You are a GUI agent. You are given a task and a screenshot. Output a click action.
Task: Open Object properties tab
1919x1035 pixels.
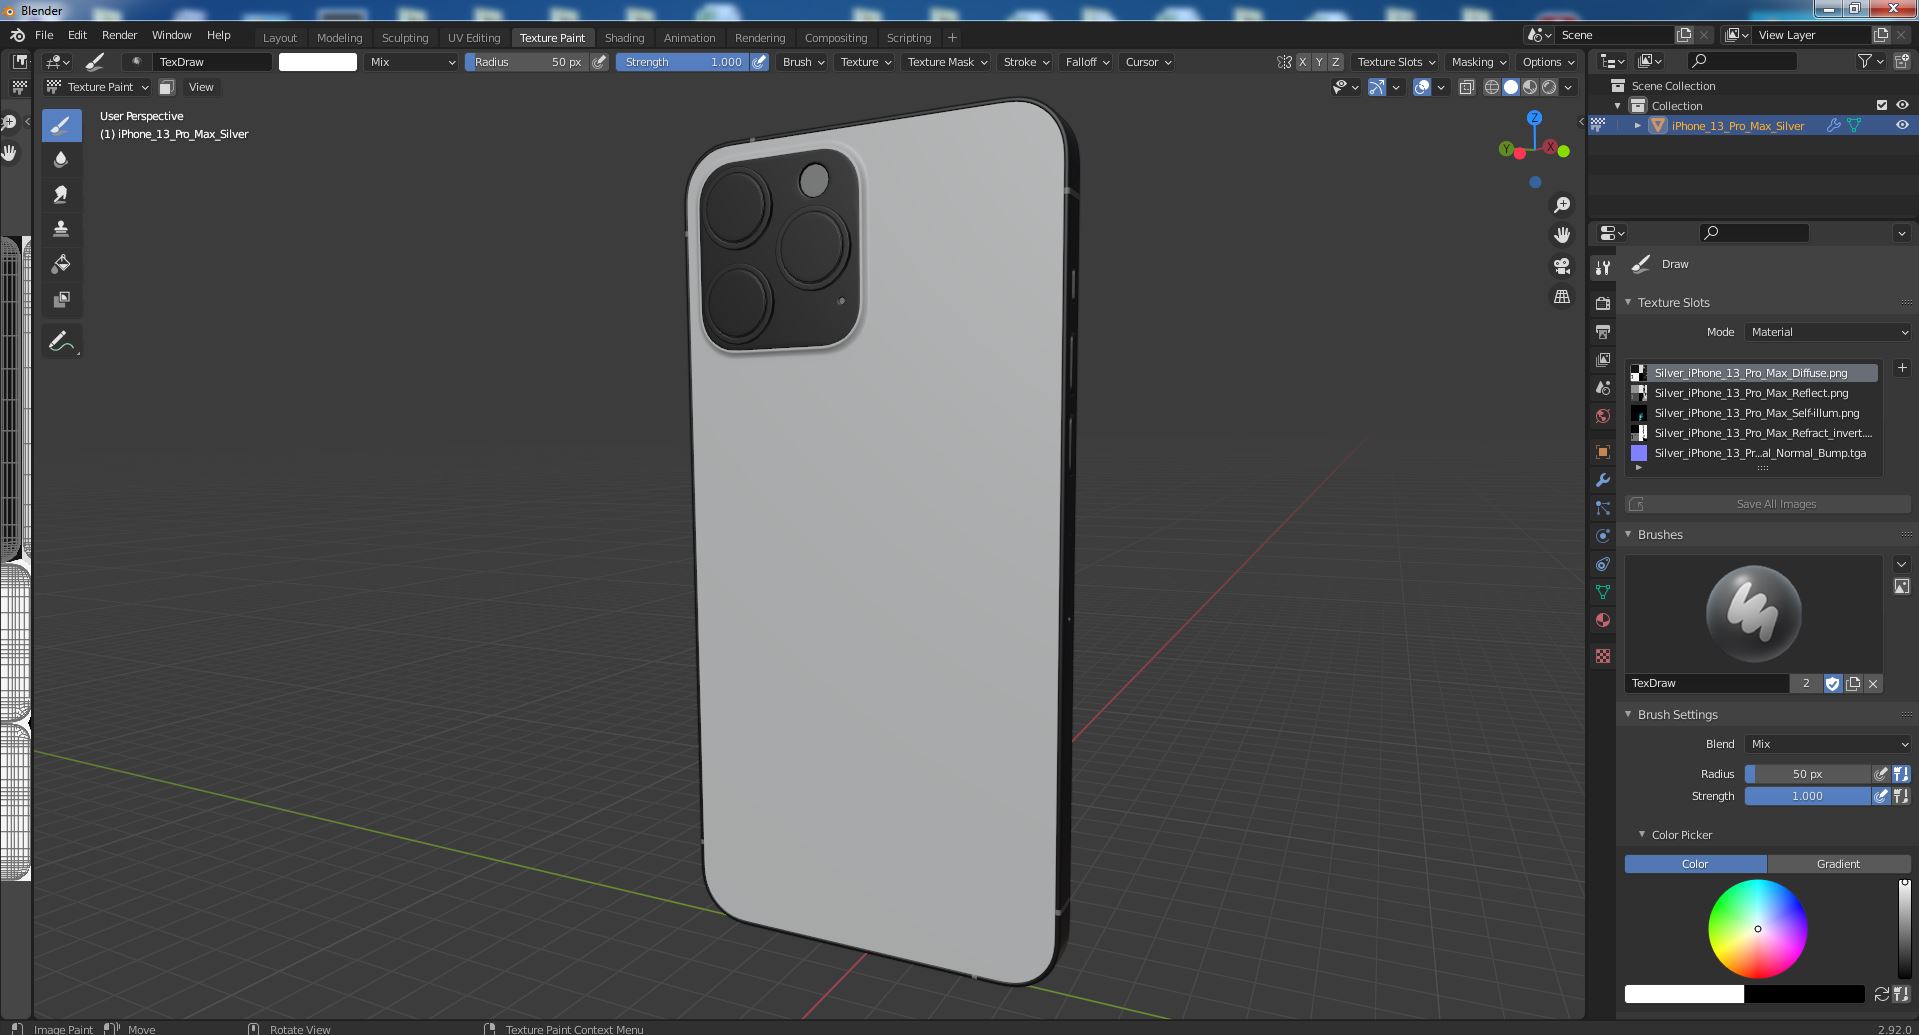click(x=1603, y=451)
